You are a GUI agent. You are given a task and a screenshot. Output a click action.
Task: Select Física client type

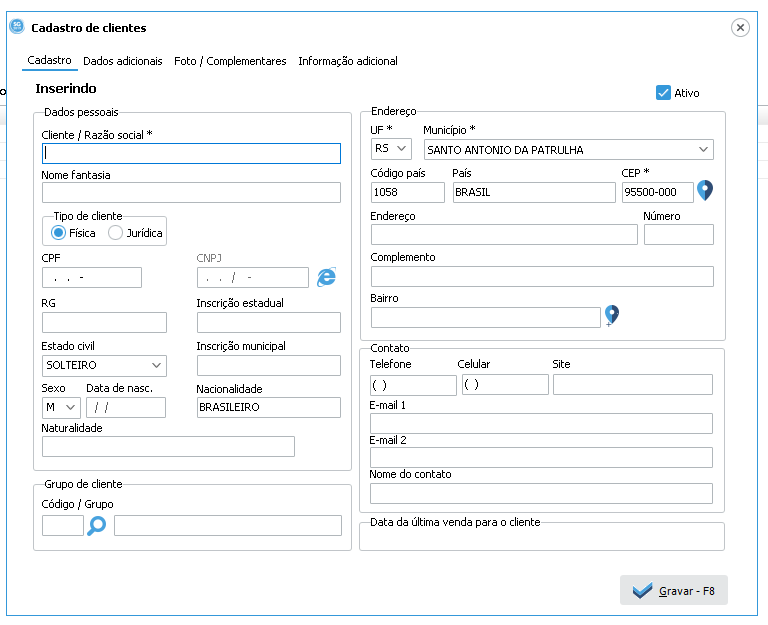pyautogui.click(x=59, y=233)
